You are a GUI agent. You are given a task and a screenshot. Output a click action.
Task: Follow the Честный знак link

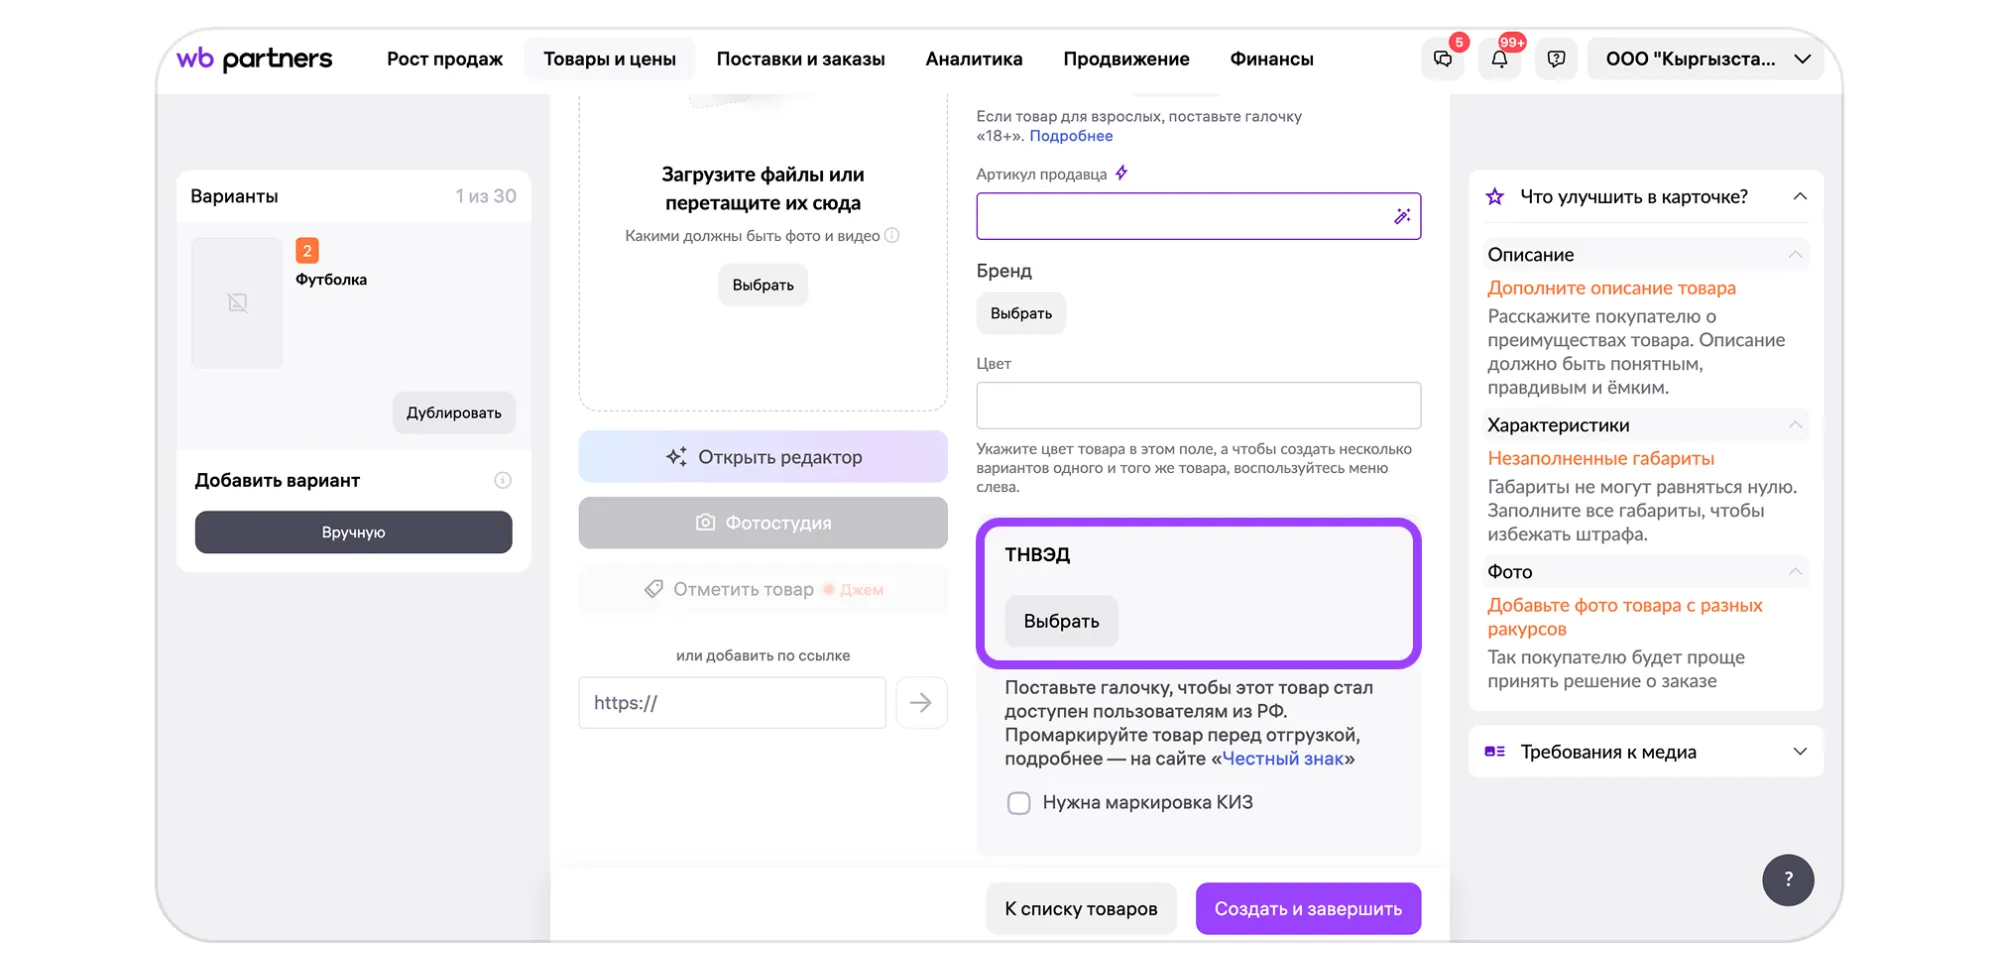pyautogui.click(x=1282, y=759)
